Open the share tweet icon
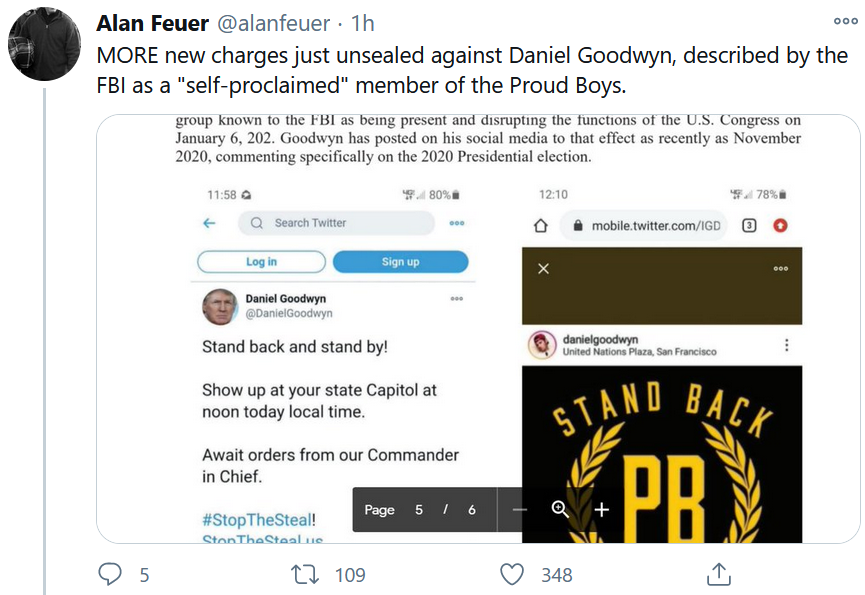865x595 pixels. pyautogui.click(x=718, y=574)
